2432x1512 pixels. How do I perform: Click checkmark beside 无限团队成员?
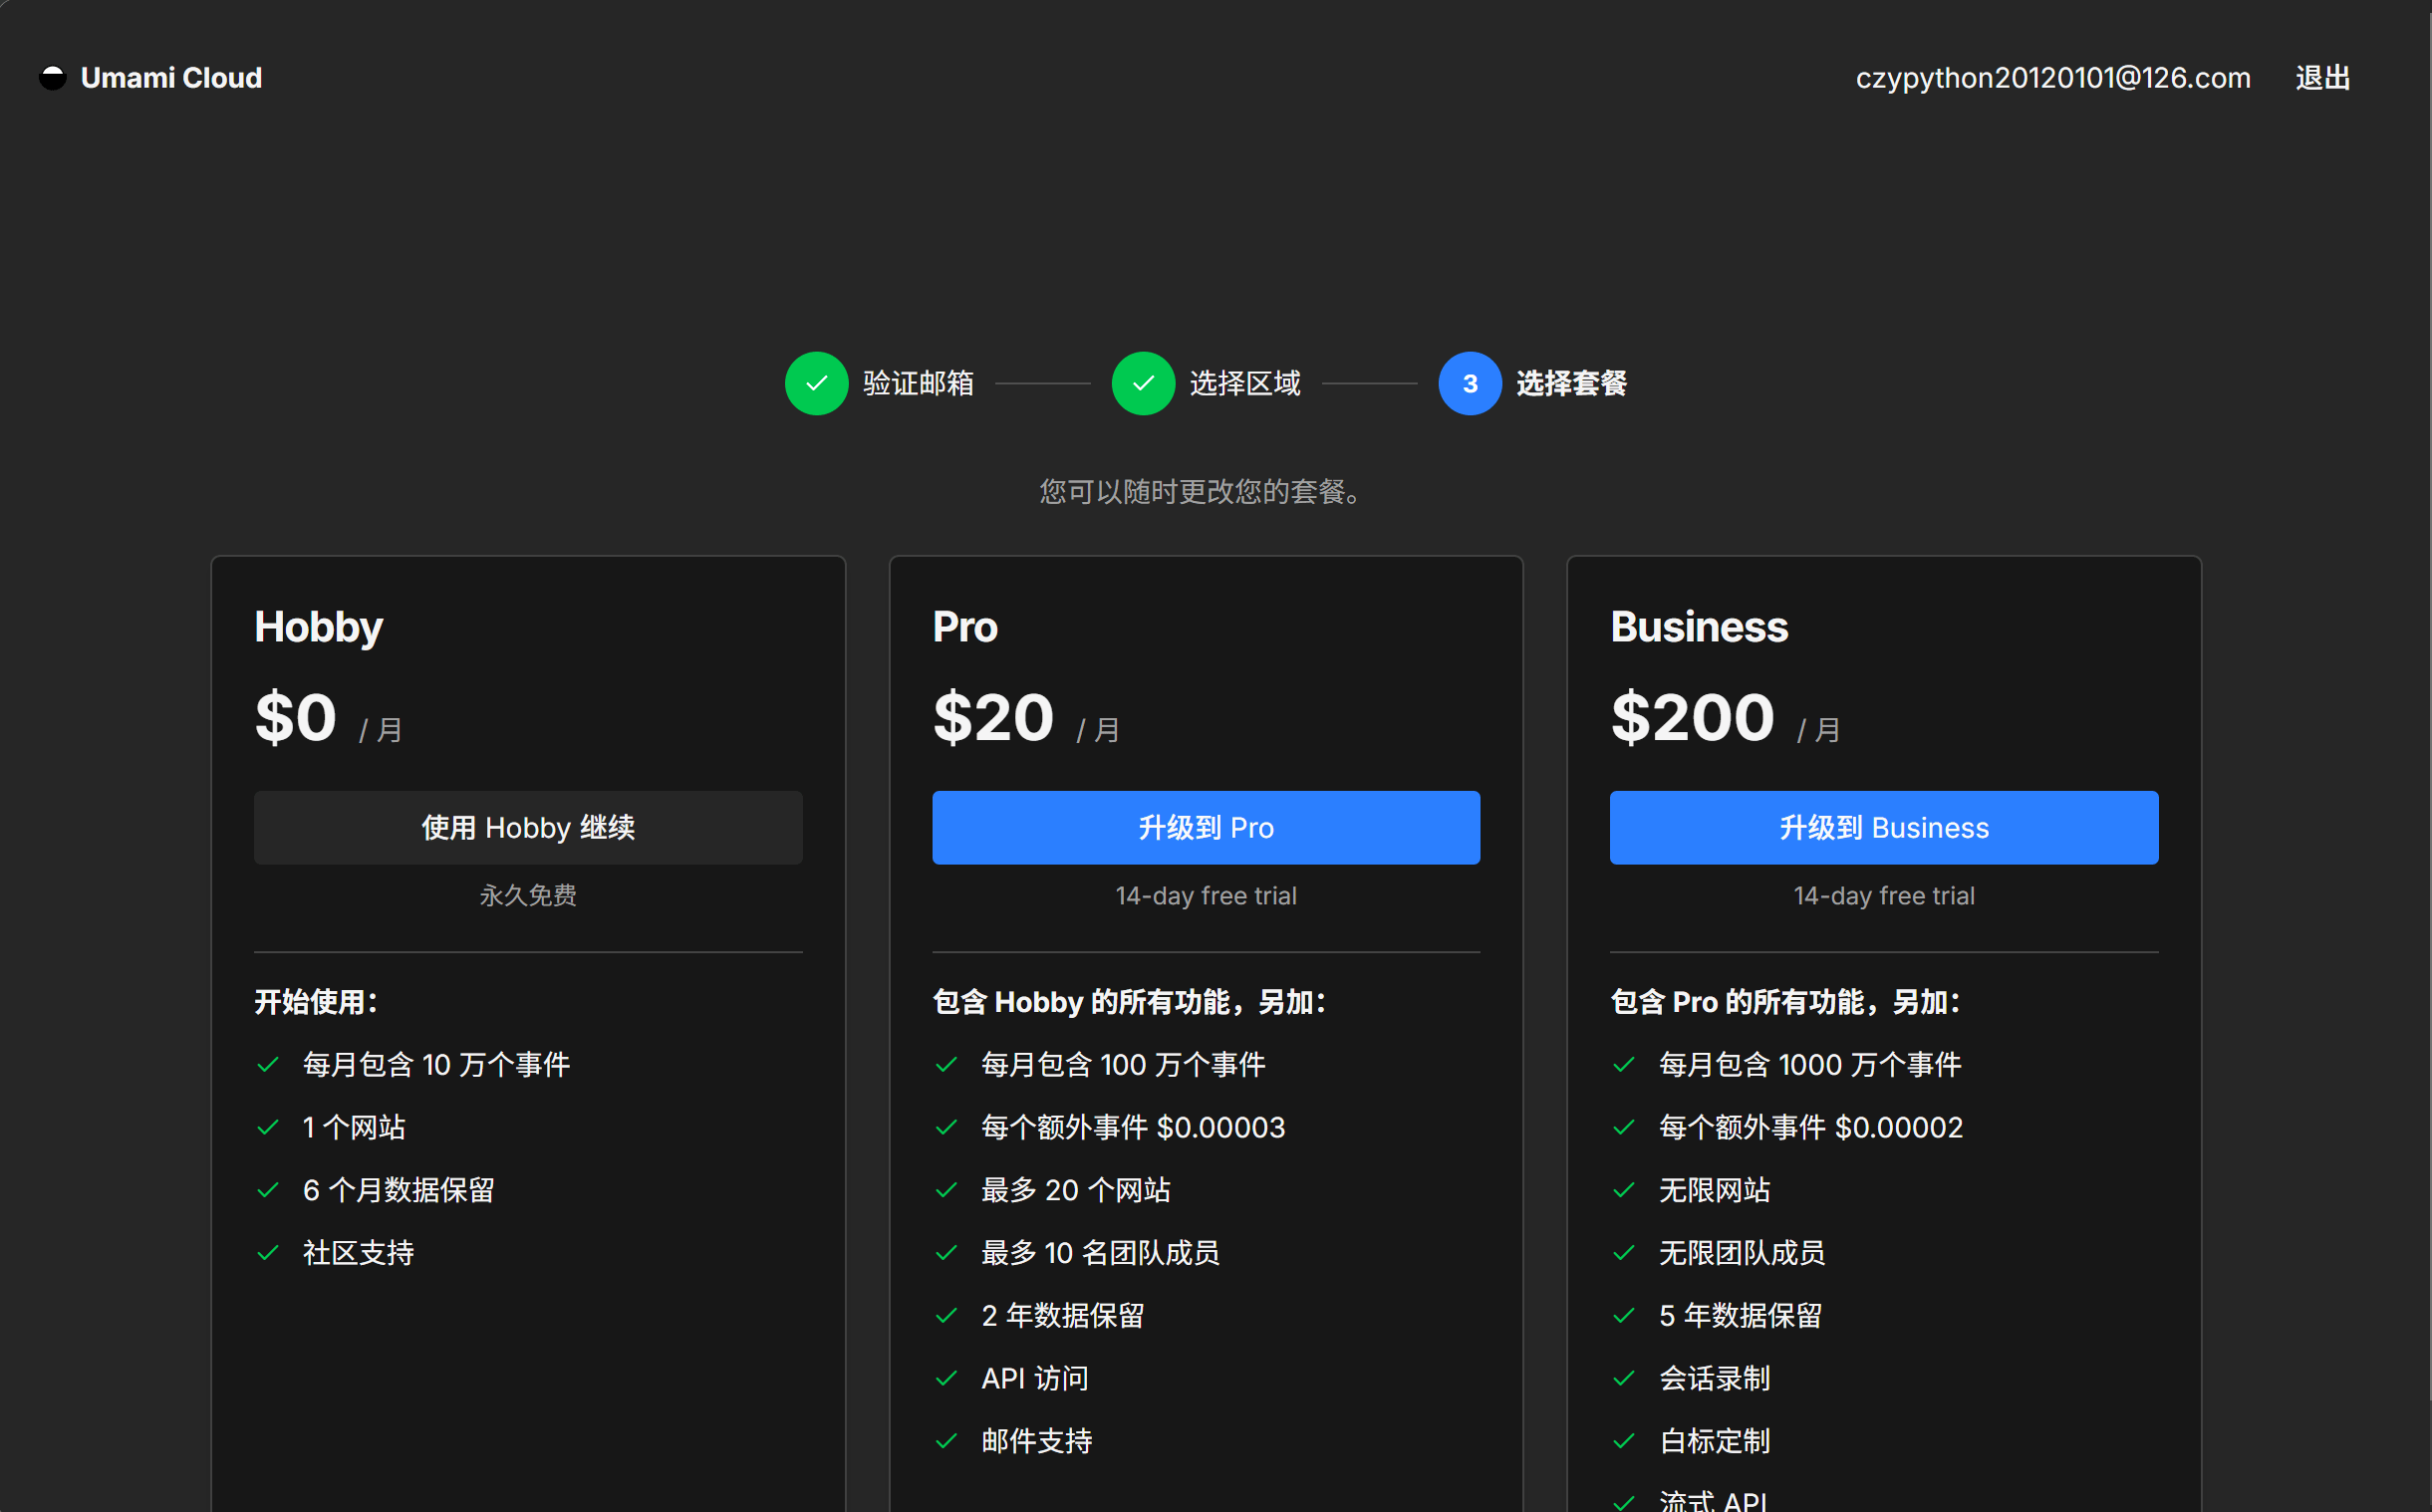coord(1624,1253)
